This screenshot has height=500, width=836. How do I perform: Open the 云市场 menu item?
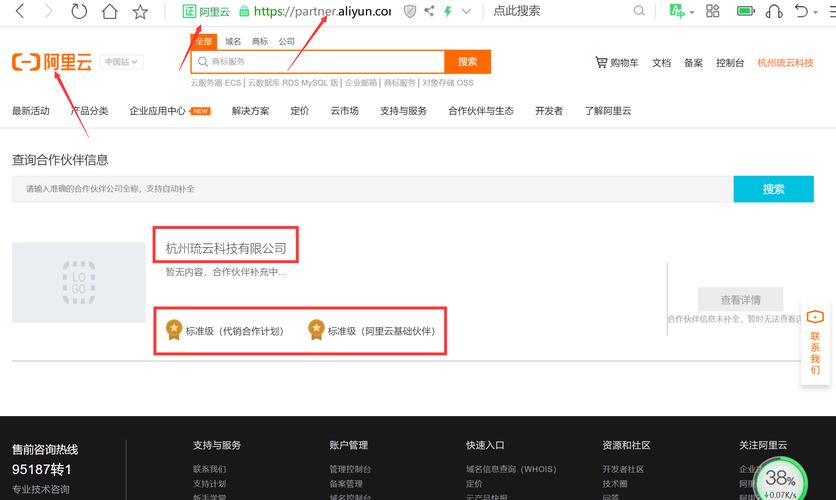coord(344,111)
